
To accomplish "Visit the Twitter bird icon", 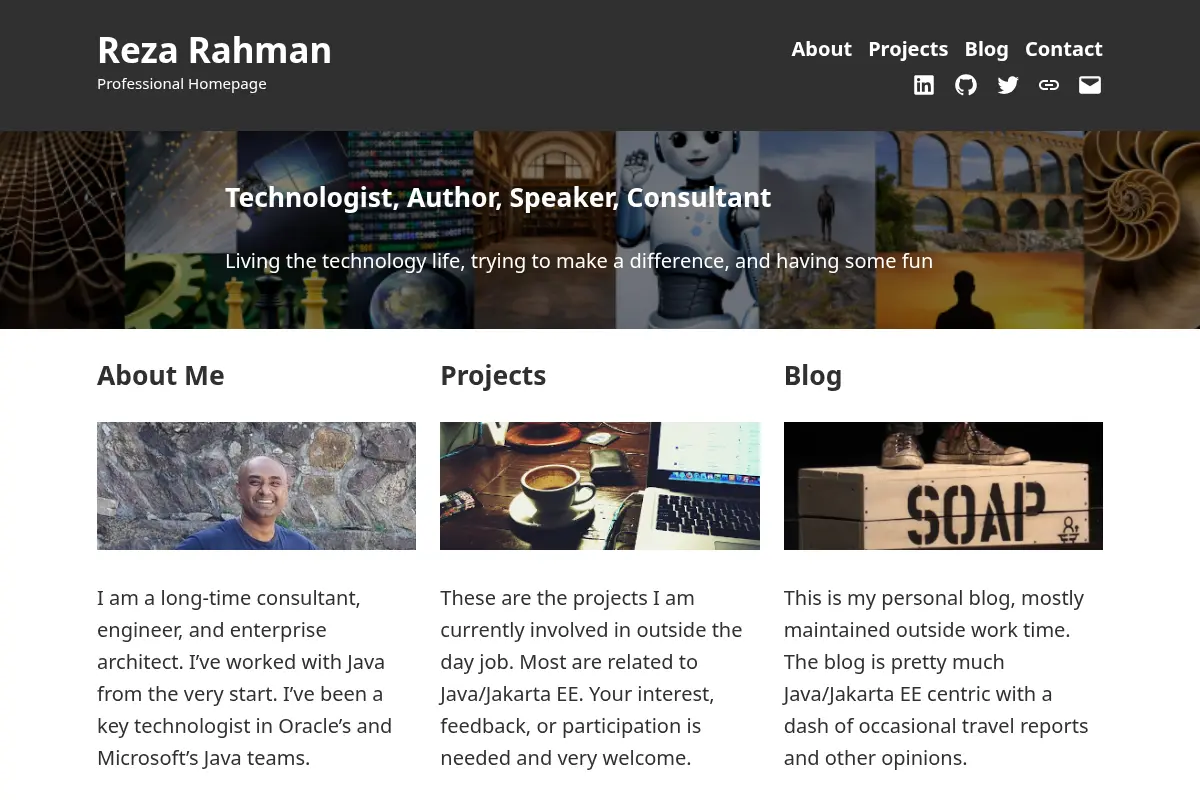I will (1008, 85).
